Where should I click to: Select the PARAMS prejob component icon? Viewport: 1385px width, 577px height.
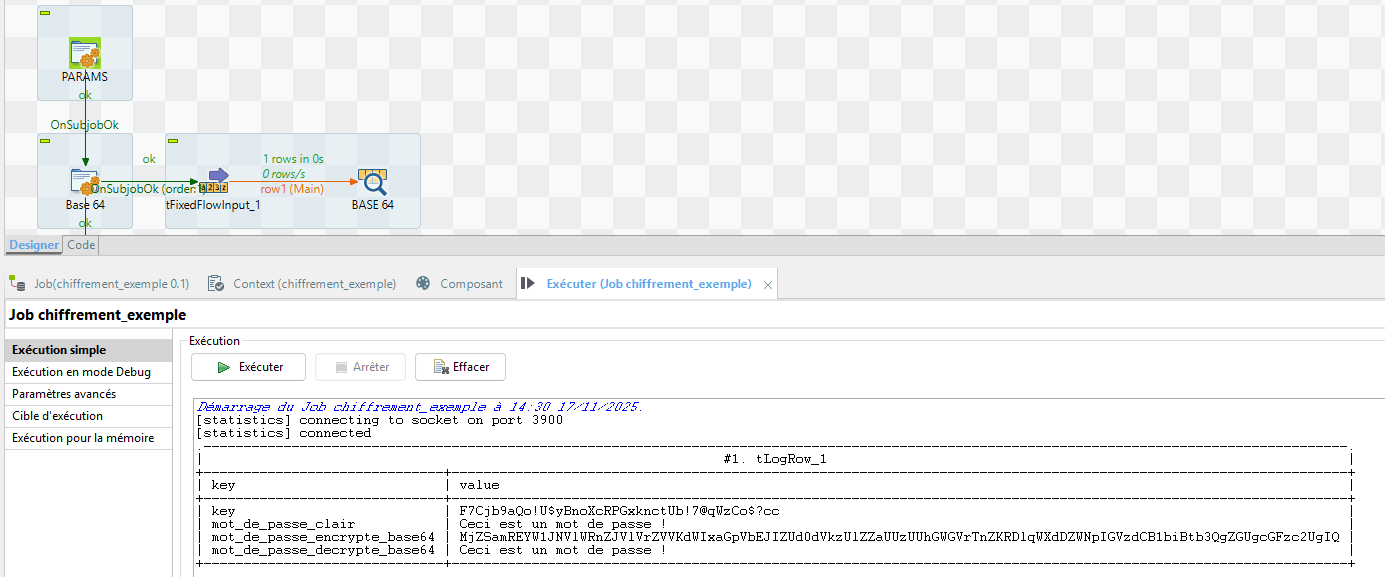click(85, 52)
